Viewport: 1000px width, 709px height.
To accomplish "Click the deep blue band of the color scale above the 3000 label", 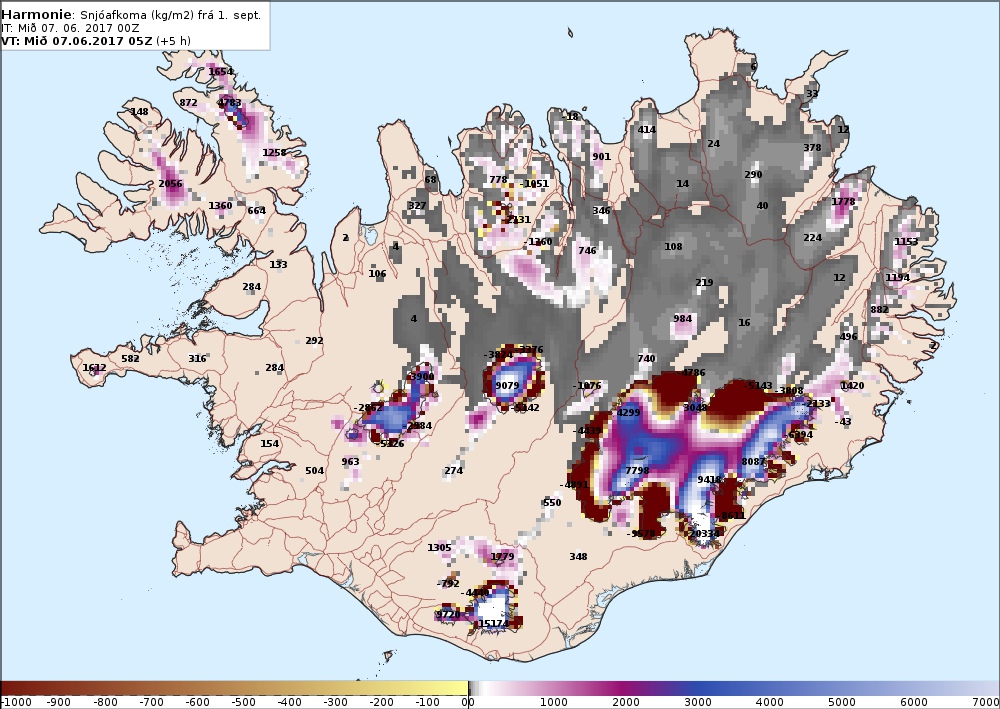I will point(697,689).
